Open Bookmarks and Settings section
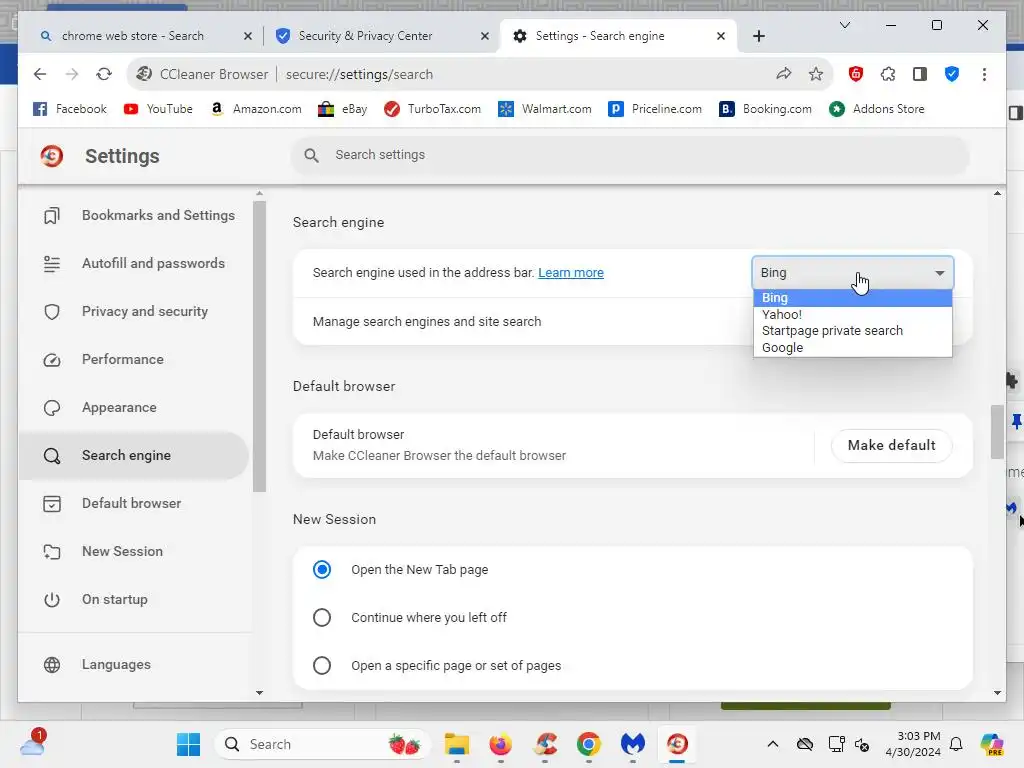 pyautogui.click(x=135, y=216)
